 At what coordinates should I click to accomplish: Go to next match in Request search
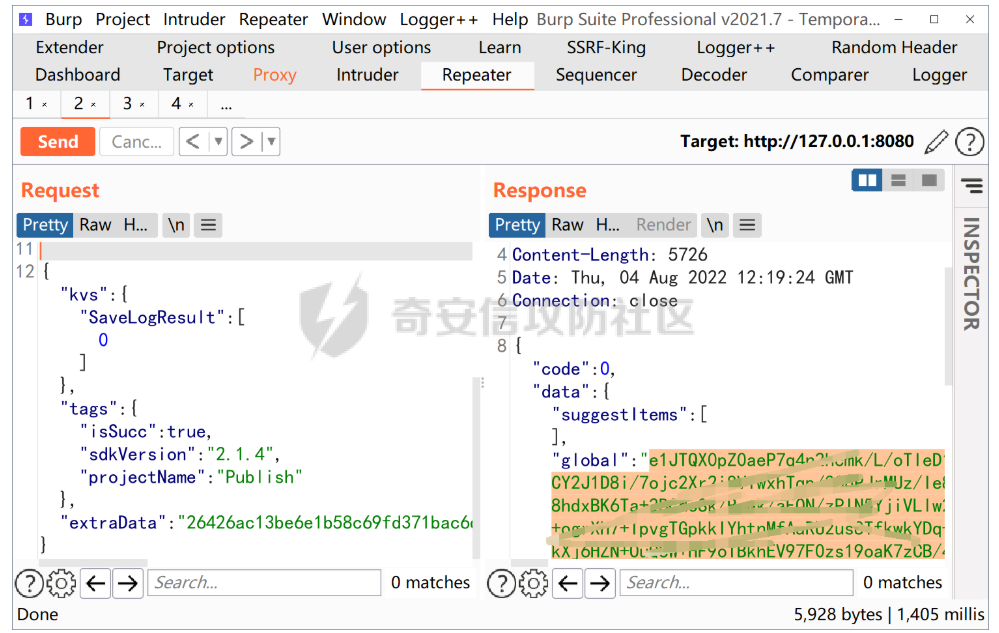tap(128, 583)
